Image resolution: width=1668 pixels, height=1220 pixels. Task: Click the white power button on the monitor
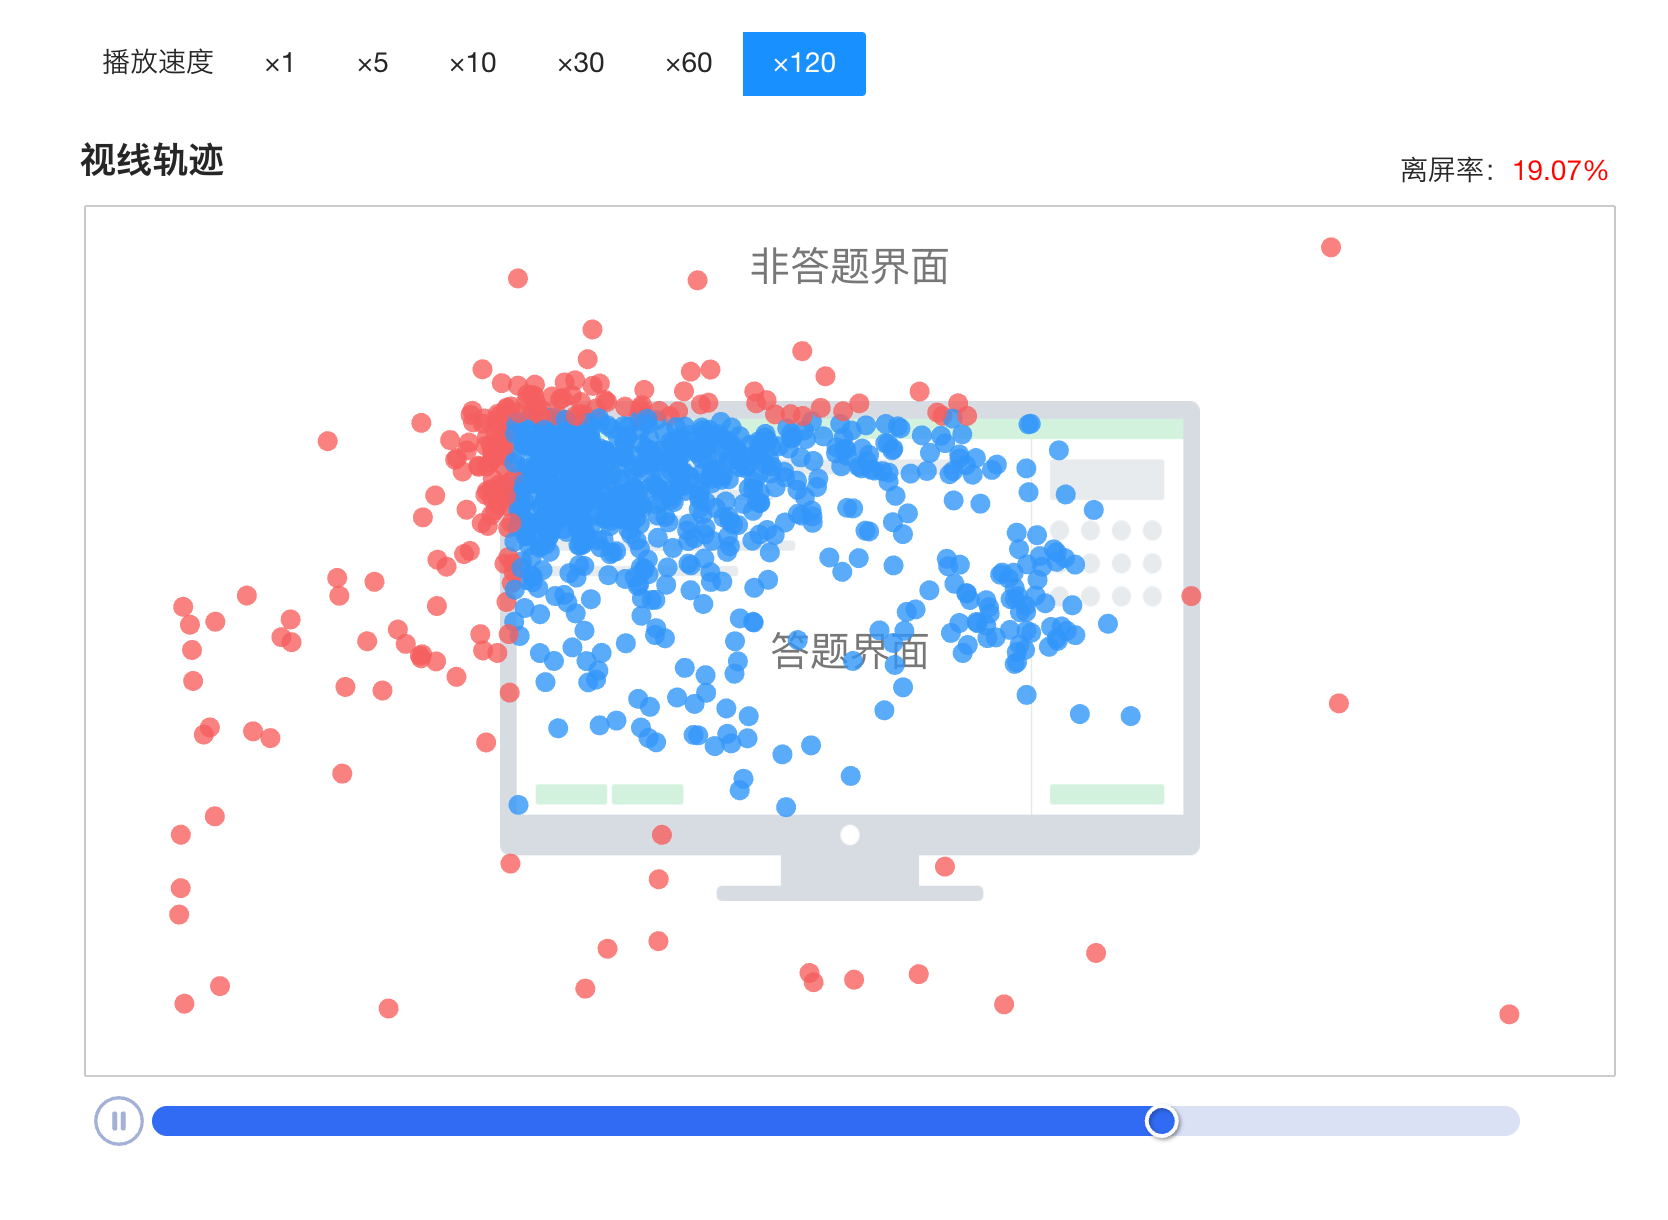pos(850,835)
